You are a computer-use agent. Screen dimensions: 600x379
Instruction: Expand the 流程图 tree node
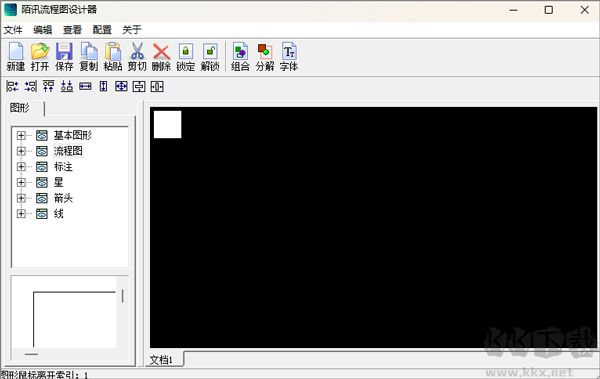[21, 151]
